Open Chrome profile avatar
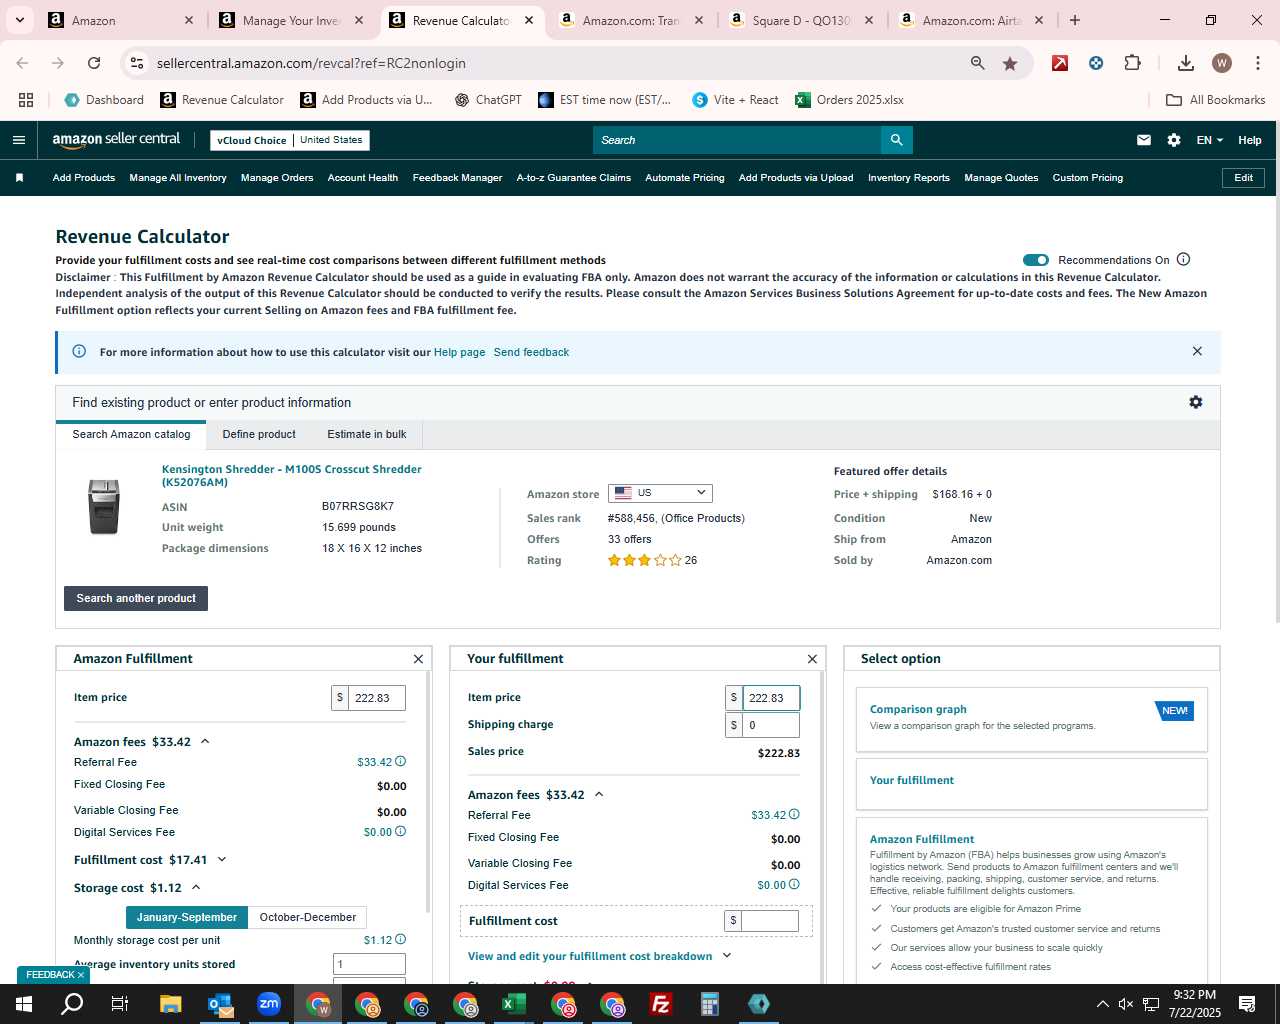Viewport: 1280px width, 1024px height. pos(1222,63)
